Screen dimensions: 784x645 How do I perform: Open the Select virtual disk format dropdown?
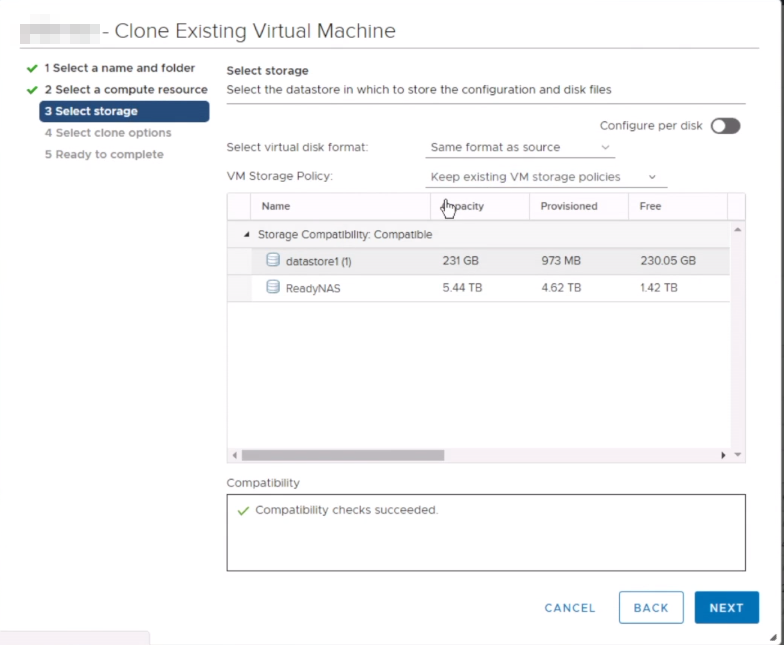click(520, 148)
